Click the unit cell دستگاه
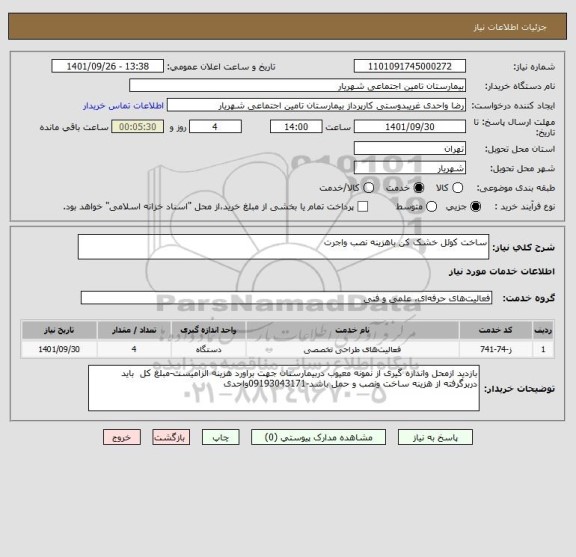Viewport: 576px width, 557px height. click(208, 349)
